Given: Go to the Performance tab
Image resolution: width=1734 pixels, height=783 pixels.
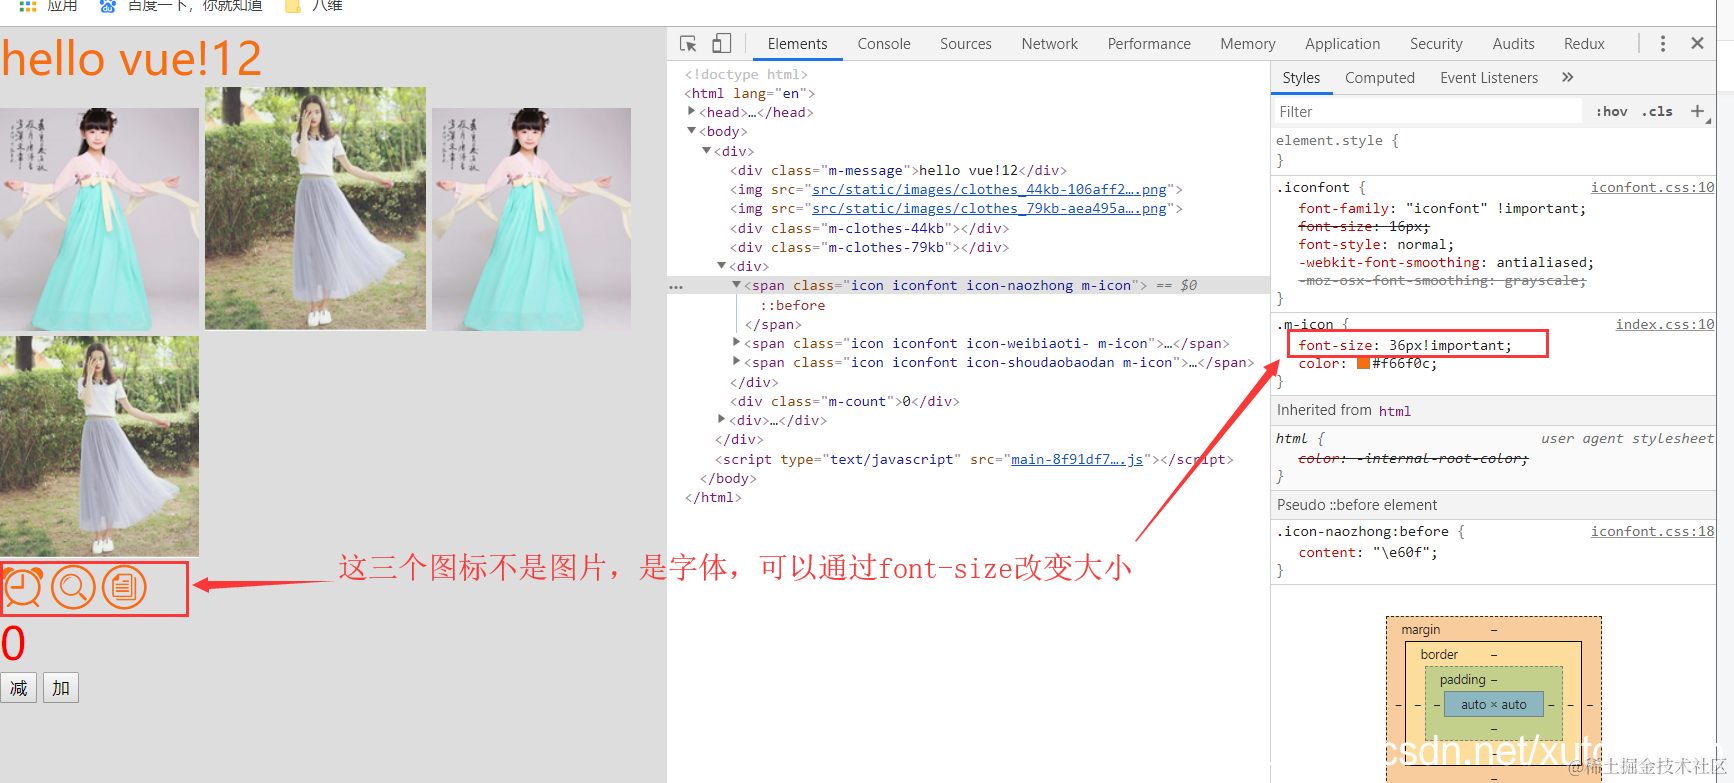Looking at the screenshot, I should [x=1149, y=44].
